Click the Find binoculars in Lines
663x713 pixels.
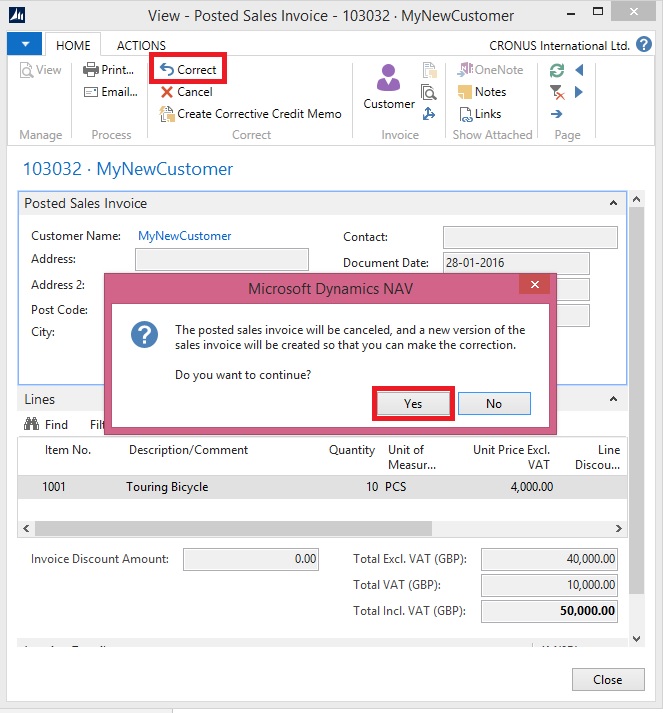point(31,424)
